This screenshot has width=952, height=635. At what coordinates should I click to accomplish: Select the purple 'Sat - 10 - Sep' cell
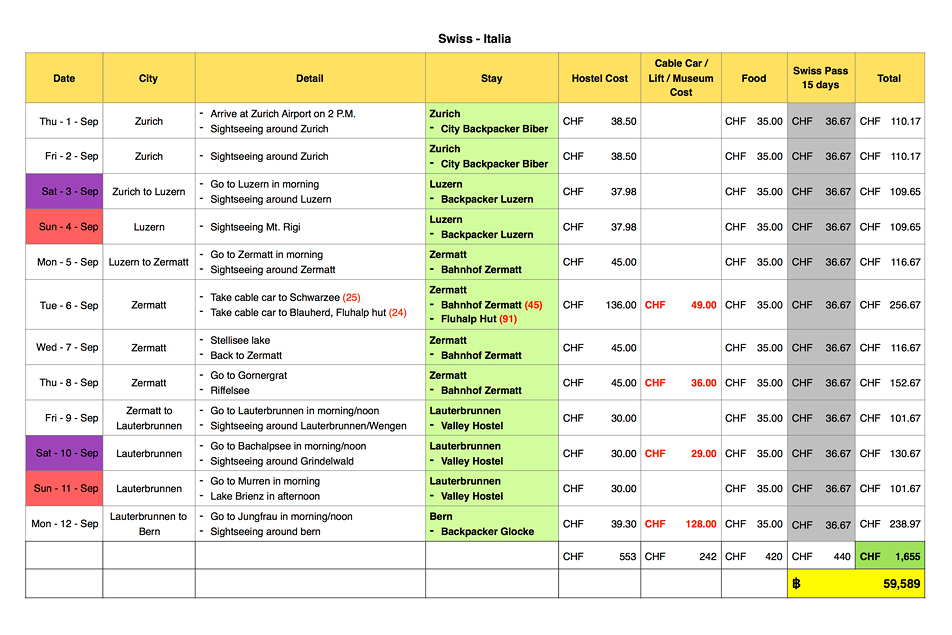(64, 453)
